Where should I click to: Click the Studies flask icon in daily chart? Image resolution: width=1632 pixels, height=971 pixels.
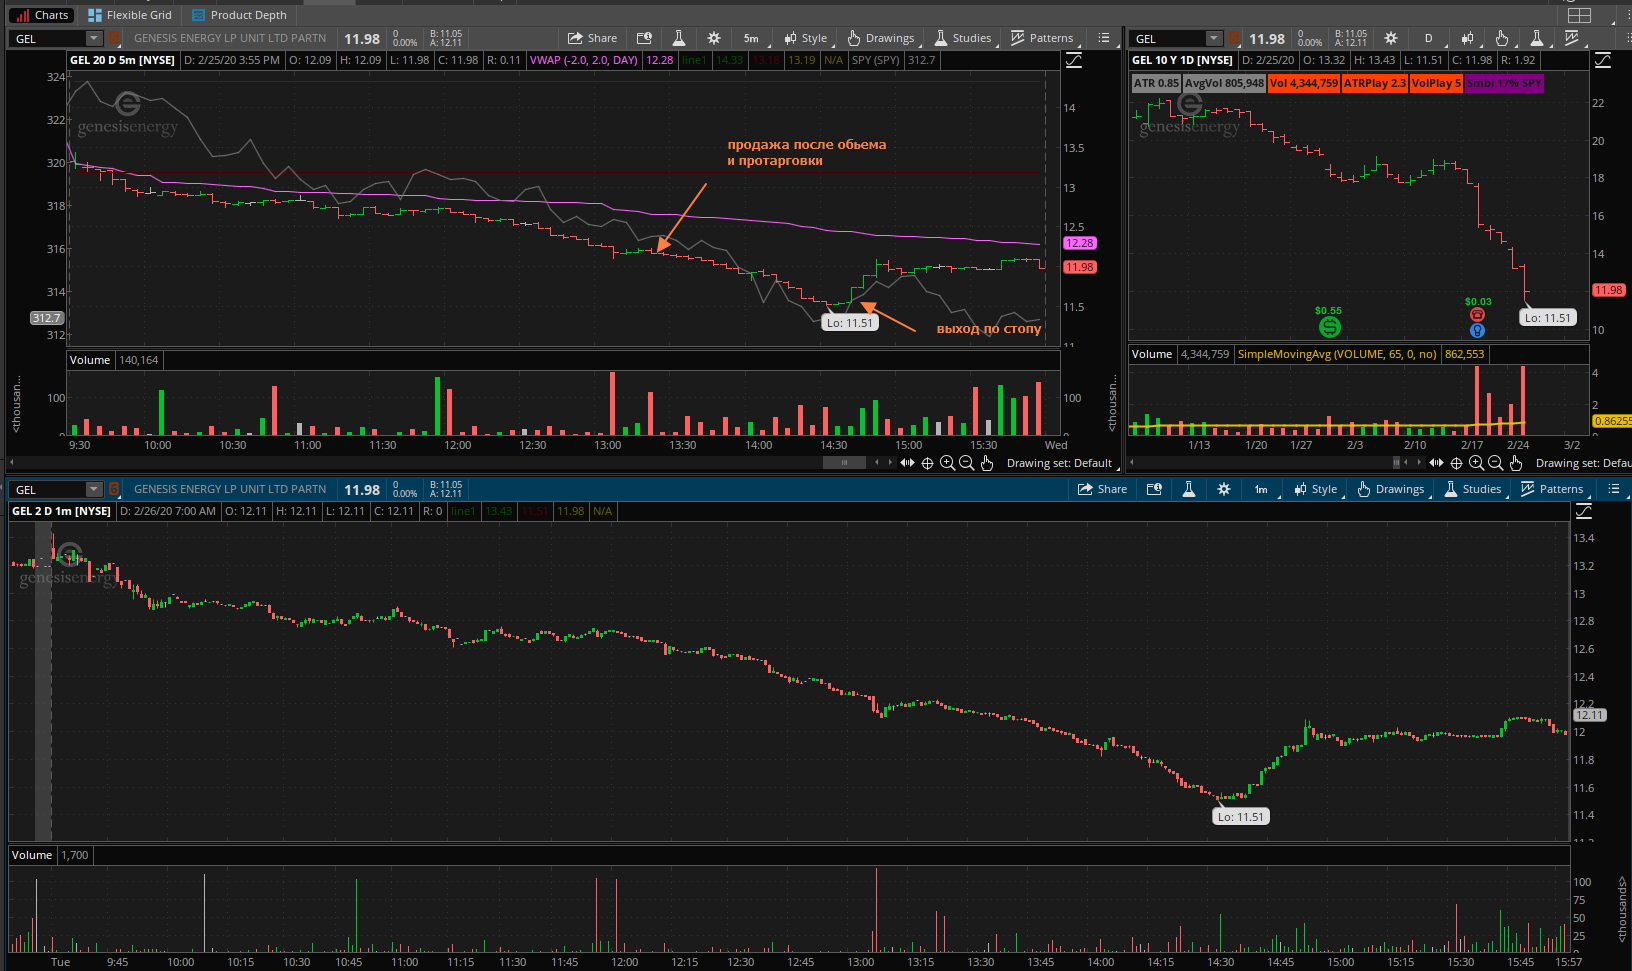click(1537, 38)
